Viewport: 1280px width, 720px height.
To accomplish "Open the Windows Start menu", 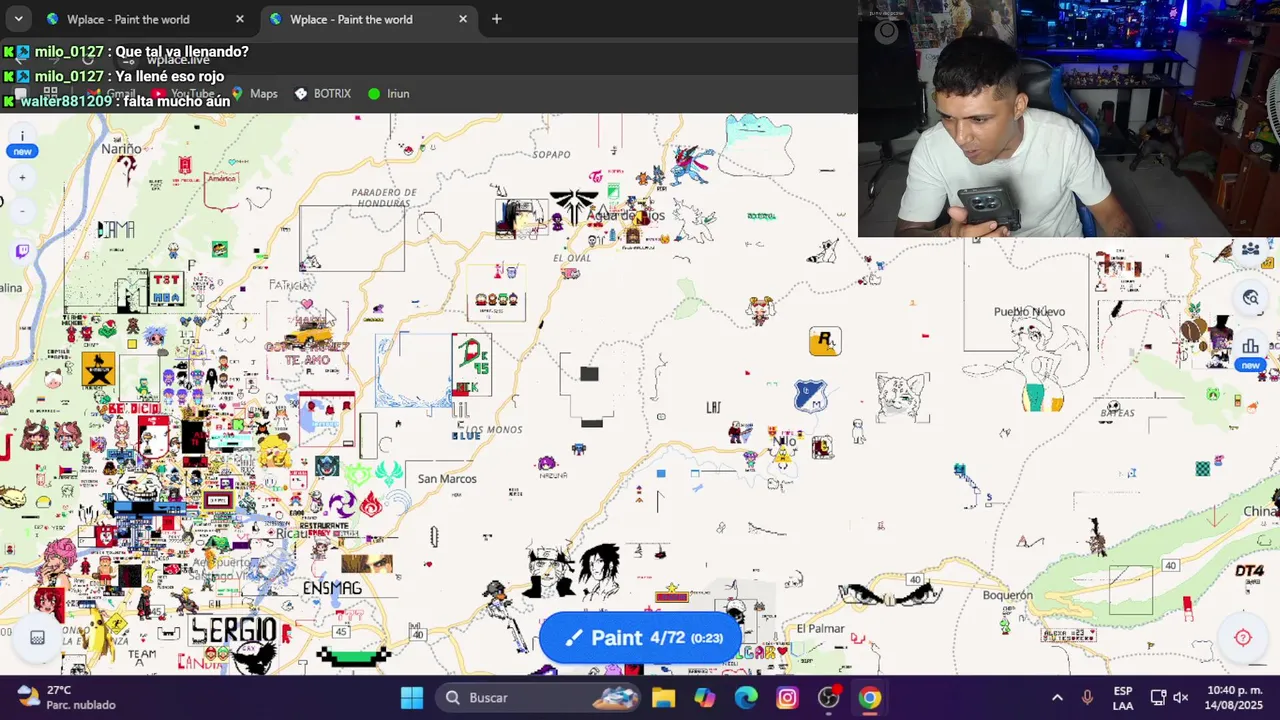I will tap(412, 698).
